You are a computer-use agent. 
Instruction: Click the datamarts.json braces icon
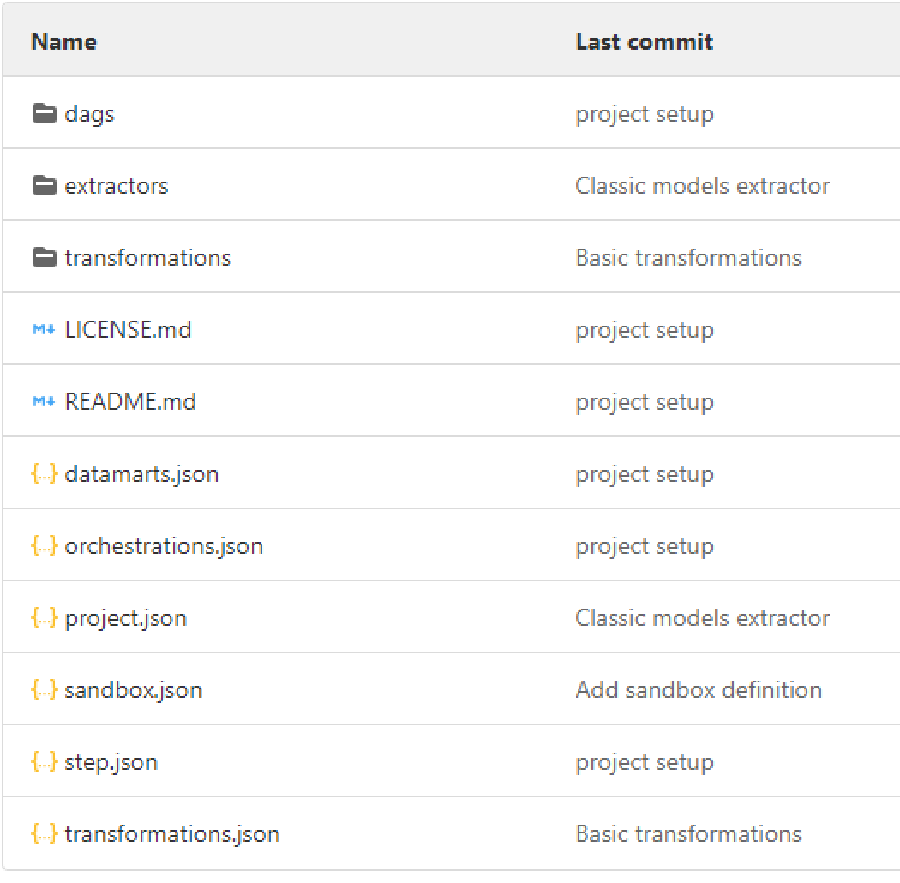pyautogui.click(x=44, y=474)
